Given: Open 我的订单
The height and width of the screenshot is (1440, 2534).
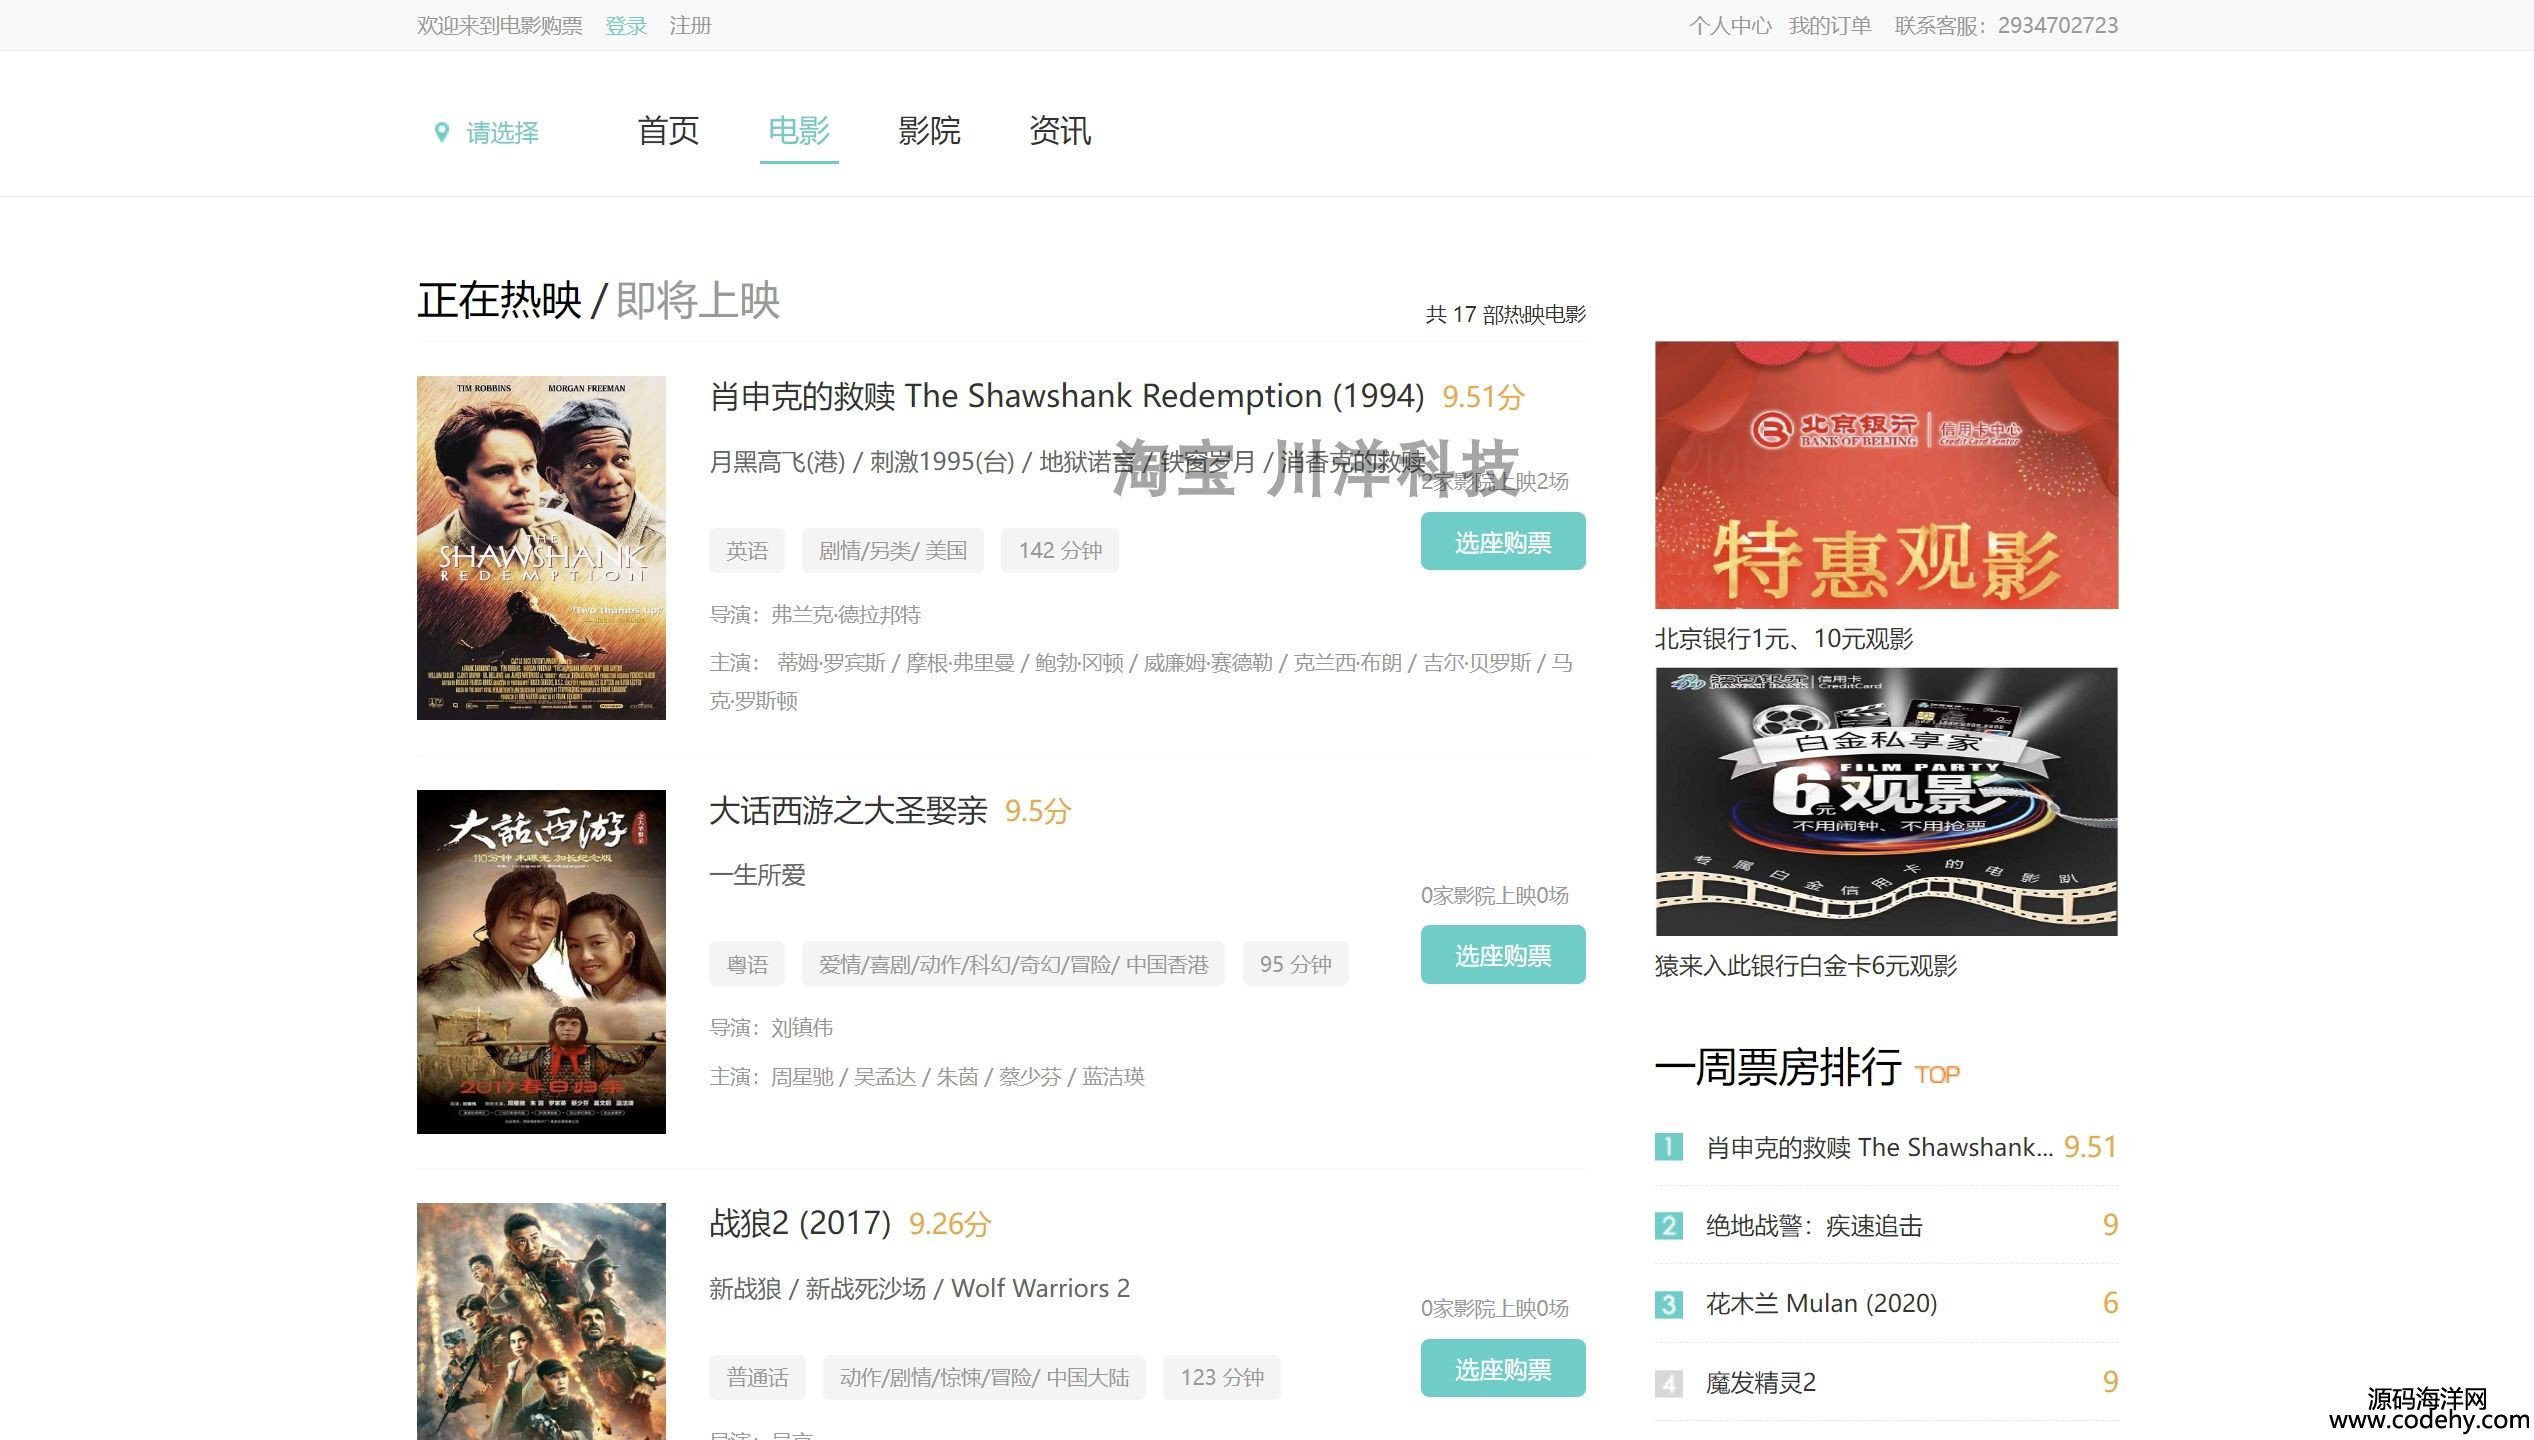Looking at the screenshot, I should click(x=1830, y=26).
